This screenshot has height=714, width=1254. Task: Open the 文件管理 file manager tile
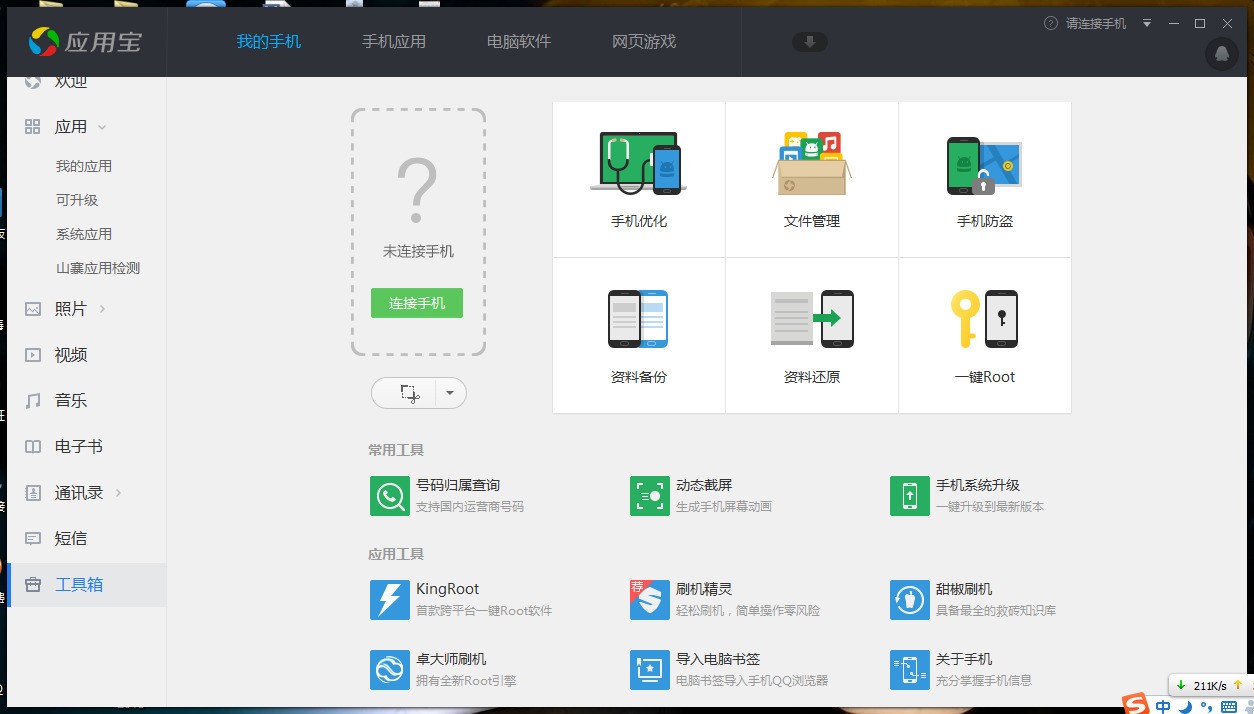811,179
